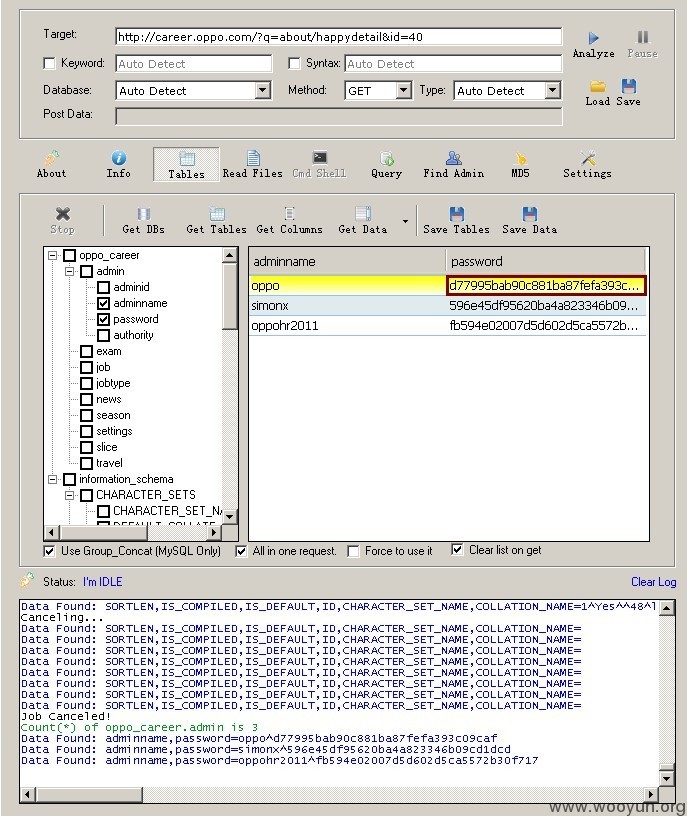Click the settings table checkbox
The image size is (687, 816).
(86, 431)
